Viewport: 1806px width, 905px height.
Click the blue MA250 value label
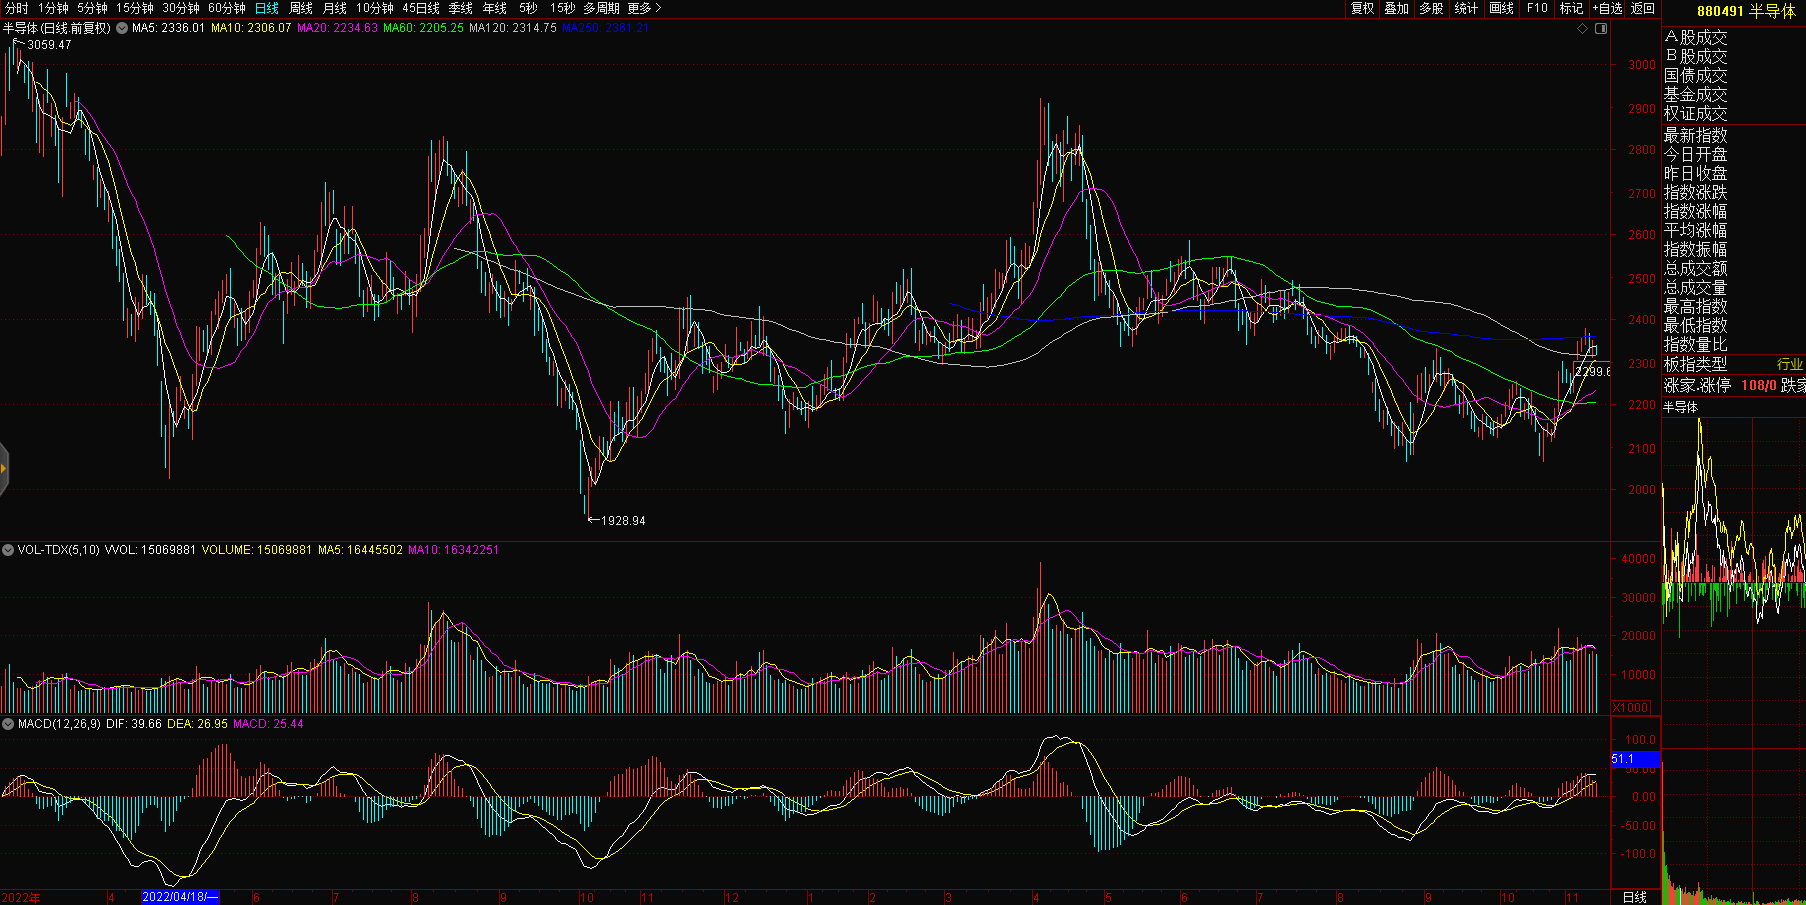[x=606, y=28]
